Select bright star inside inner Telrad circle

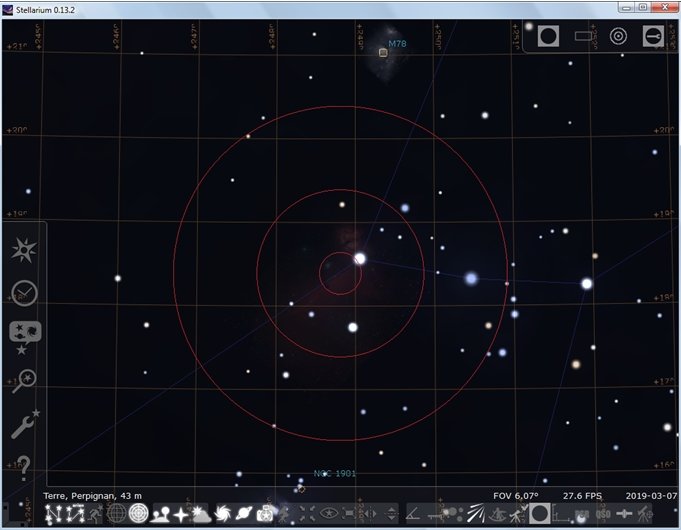360,259
